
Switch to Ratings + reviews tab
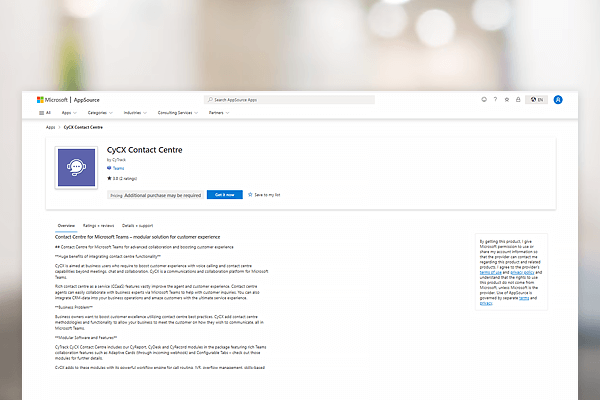[x=98, y=226]
